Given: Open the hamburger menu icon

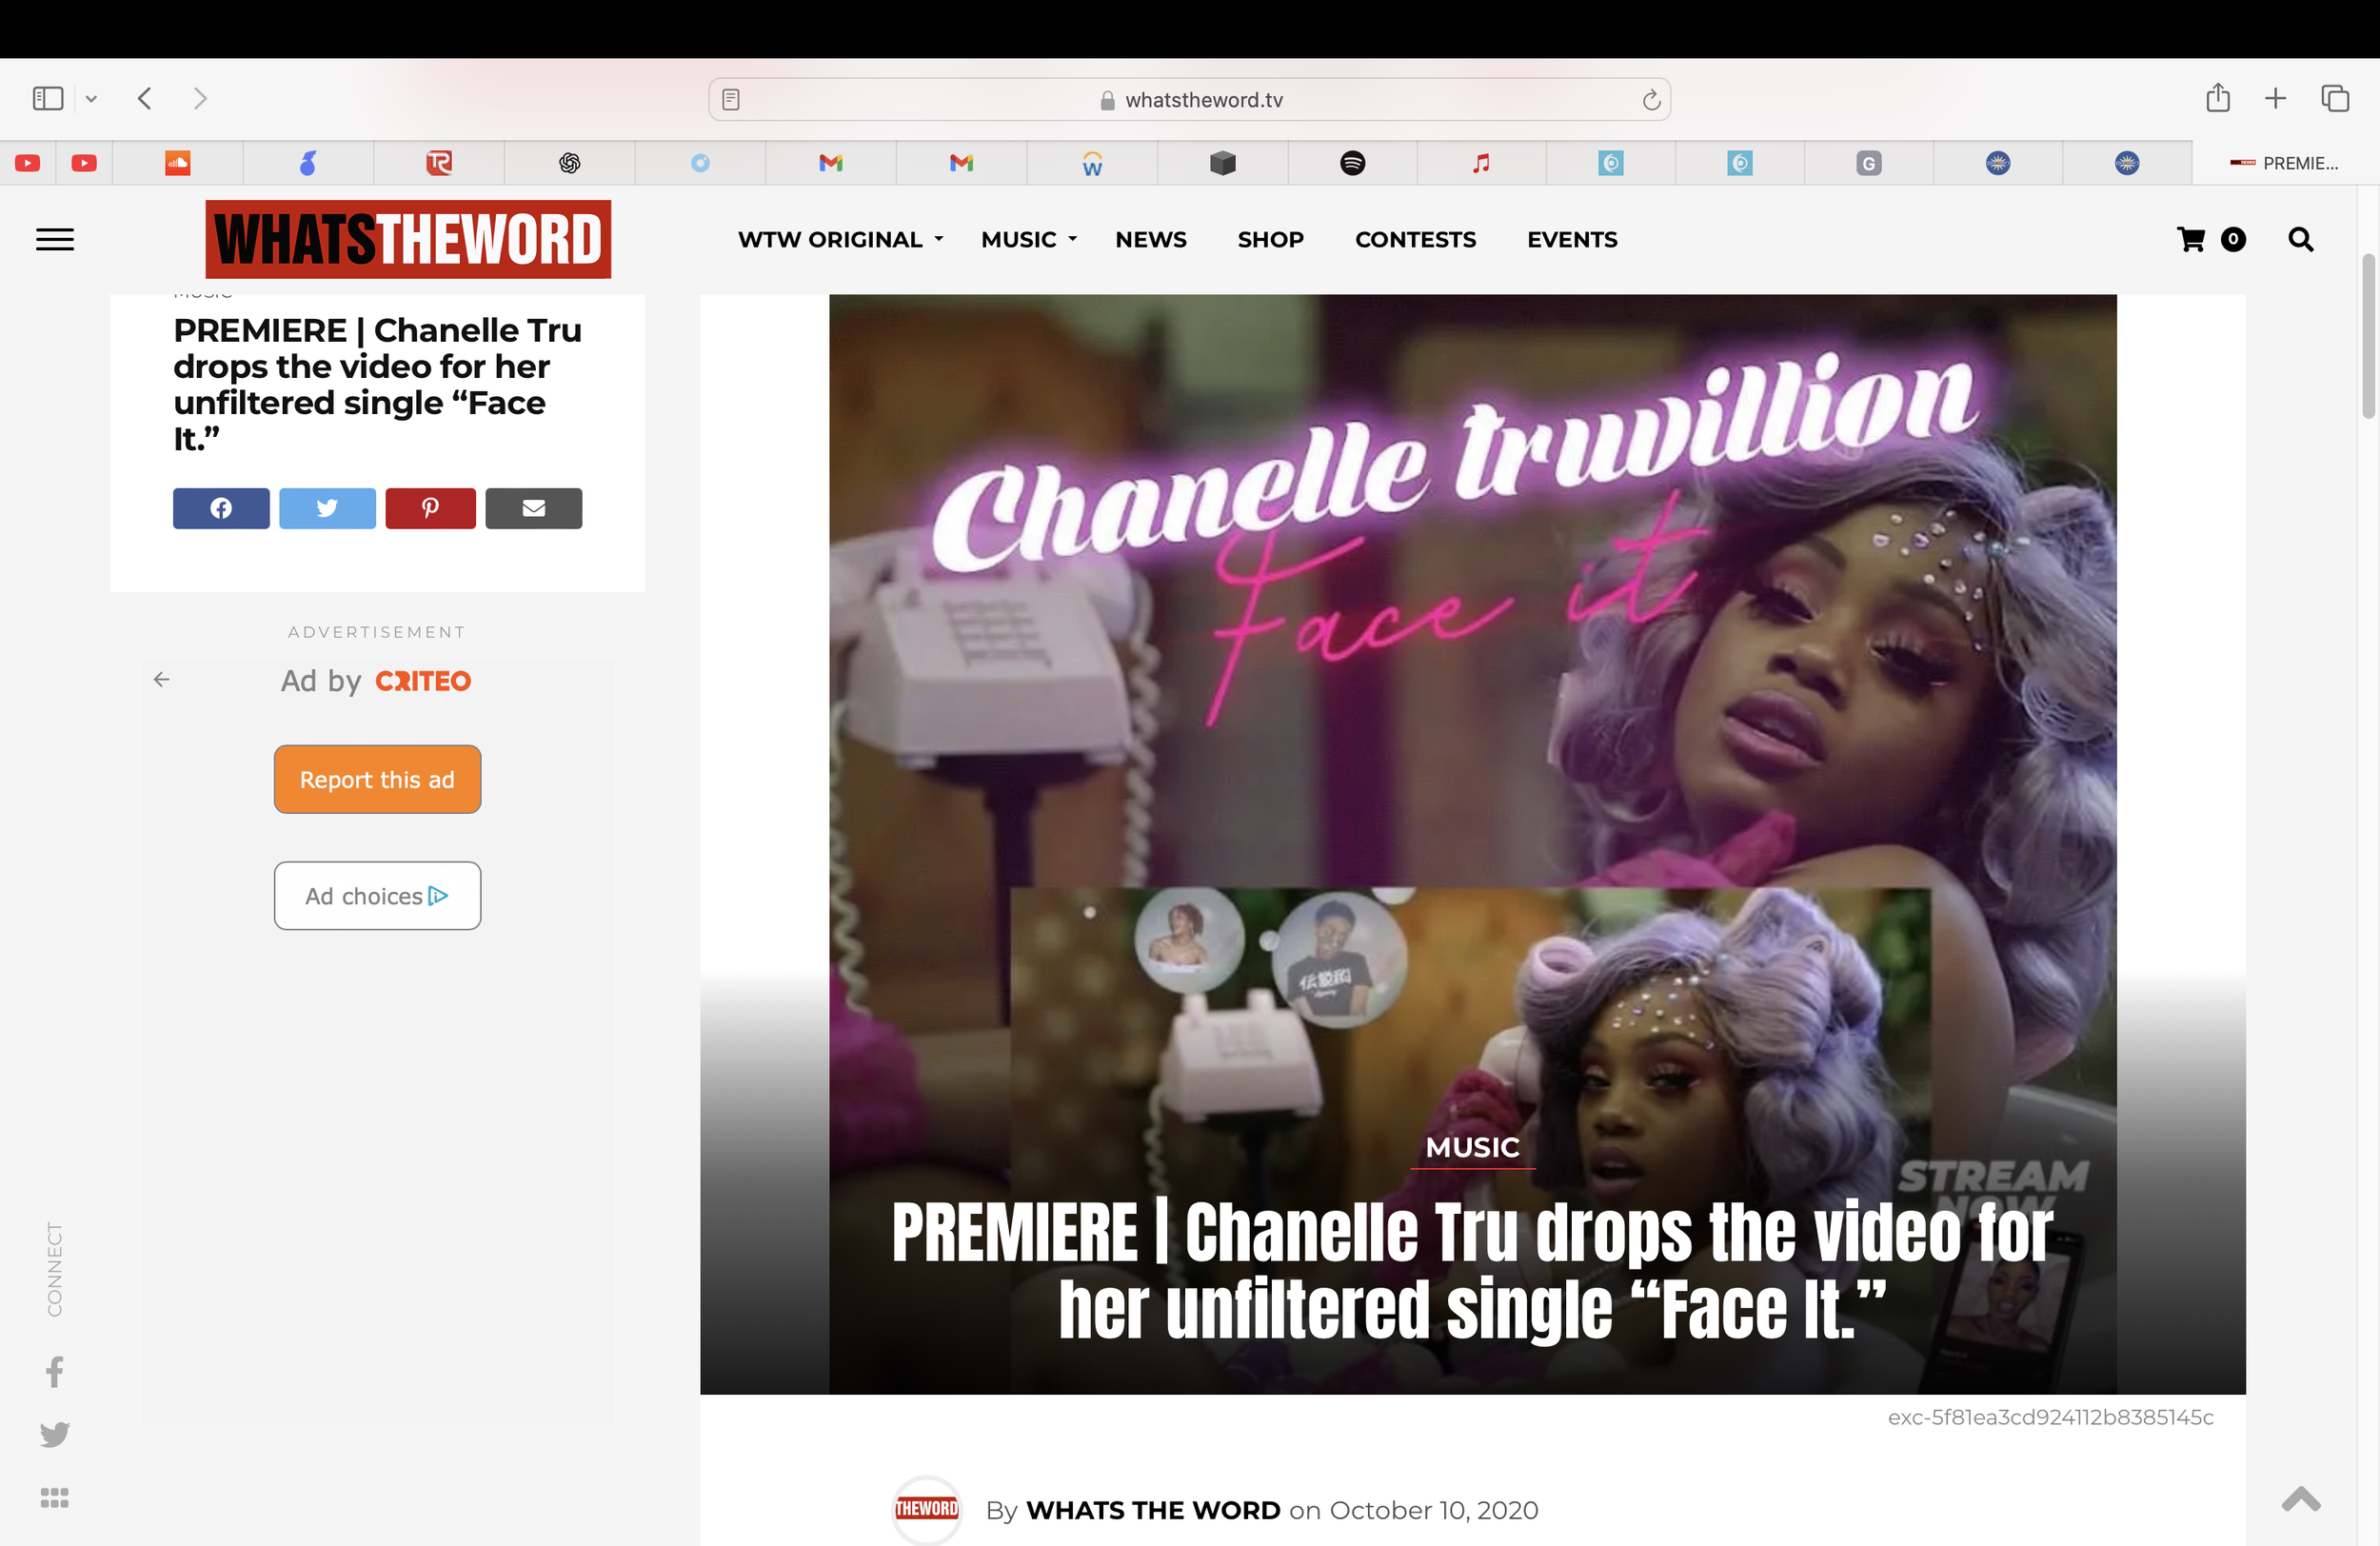Looking at the screenshot, I should 55,240.
